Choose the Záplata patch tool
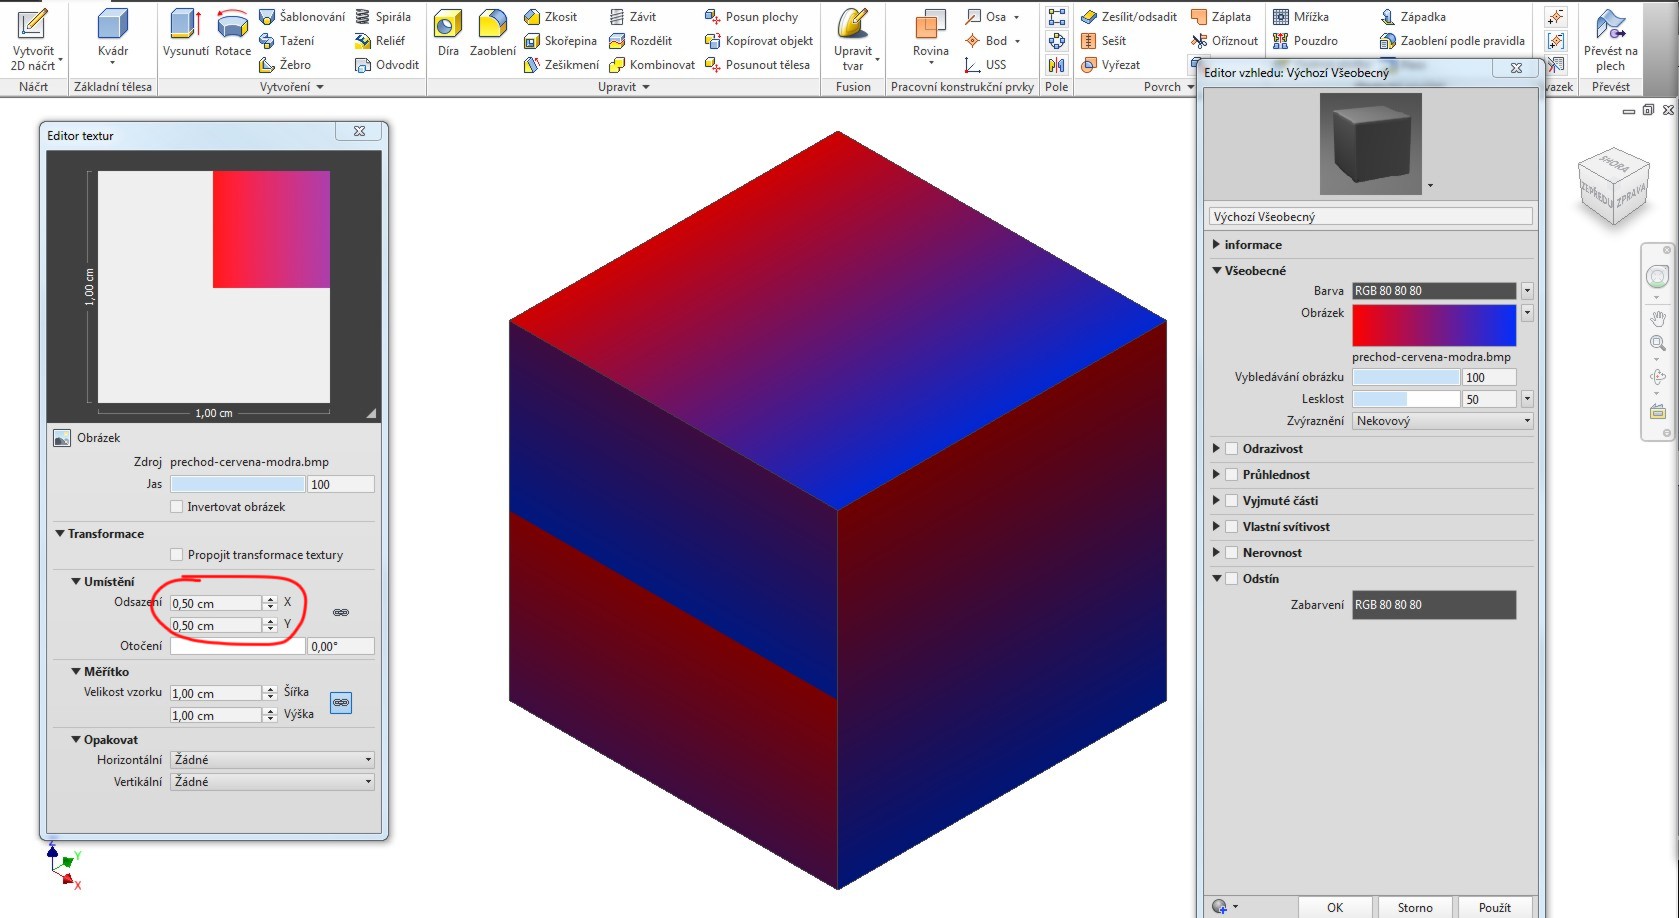This screenshot has width=1679, height=918. [1220, 17]
